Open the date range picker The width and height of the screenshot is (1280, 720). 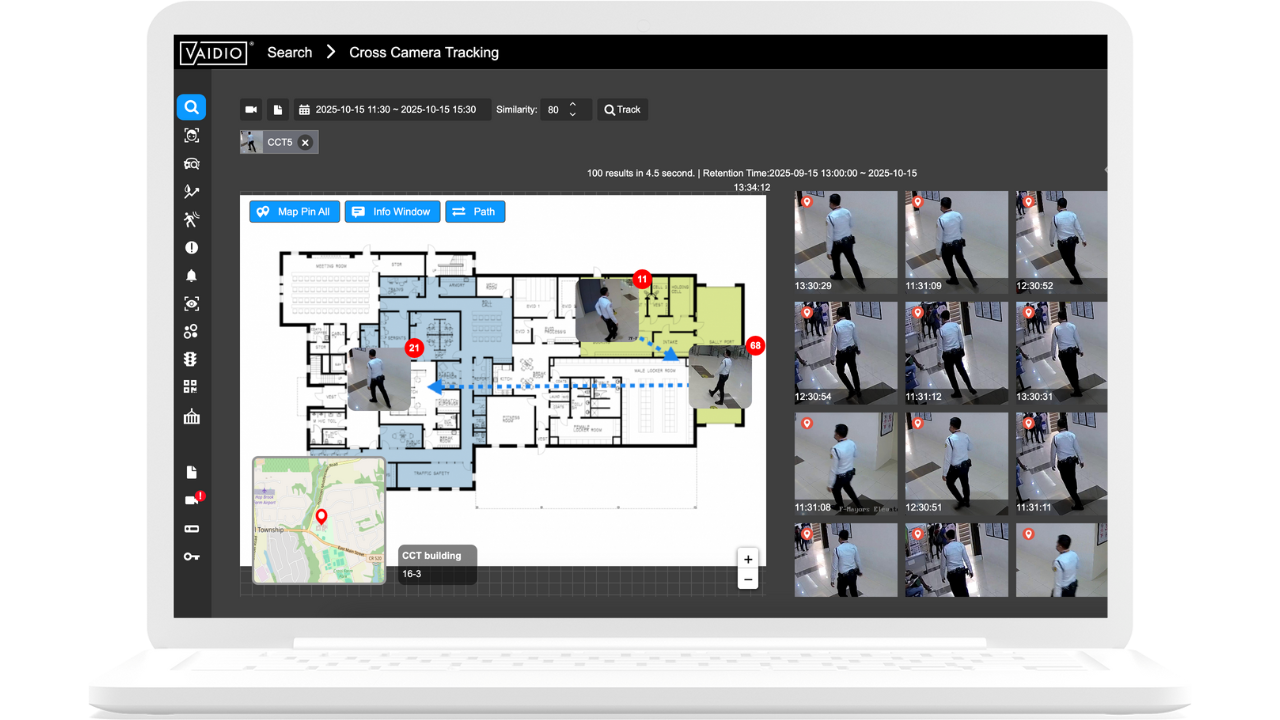pyautogui.click(x=391, y=109)
